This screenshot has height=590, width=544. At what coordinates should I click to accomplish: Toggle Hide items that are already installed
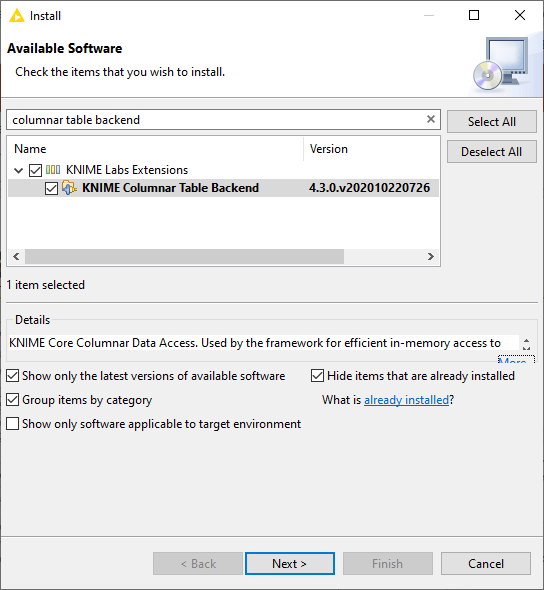(x=317, y=376)
